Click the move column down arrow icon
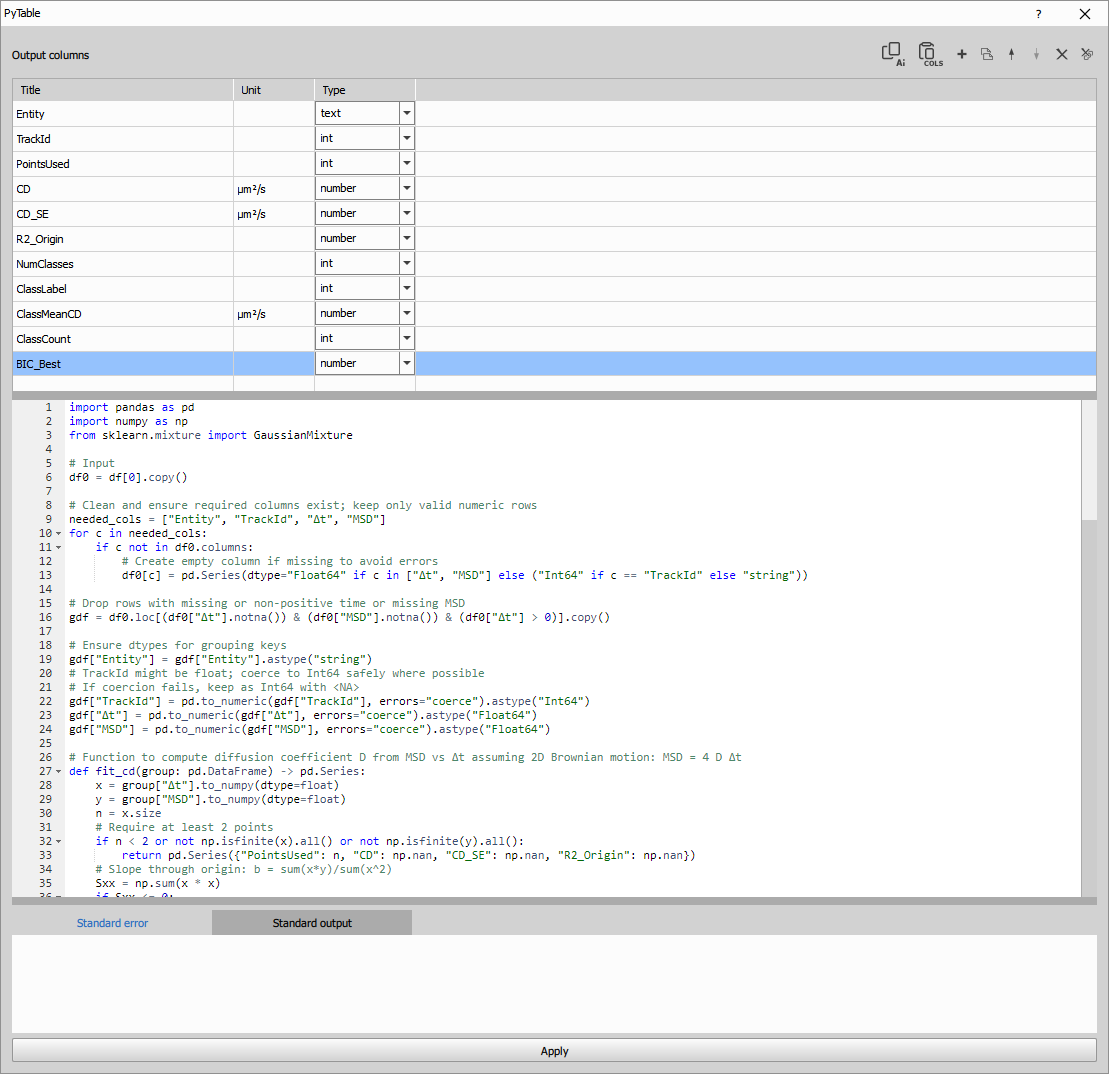The width and height of the screenshot is (1109, 1074). tap(1036, 53)
